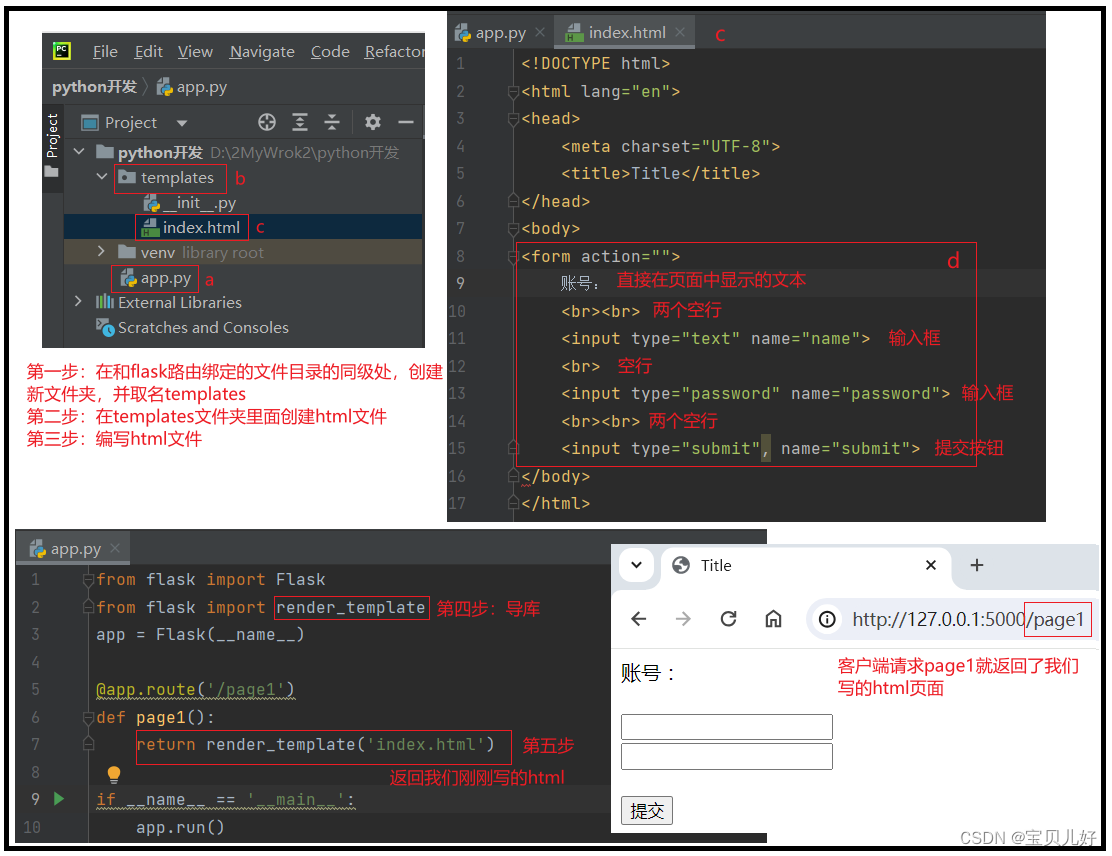Screen dimensions: 1112x856
Task: Open the browser tab search chevron
Action: pos(637,565)
